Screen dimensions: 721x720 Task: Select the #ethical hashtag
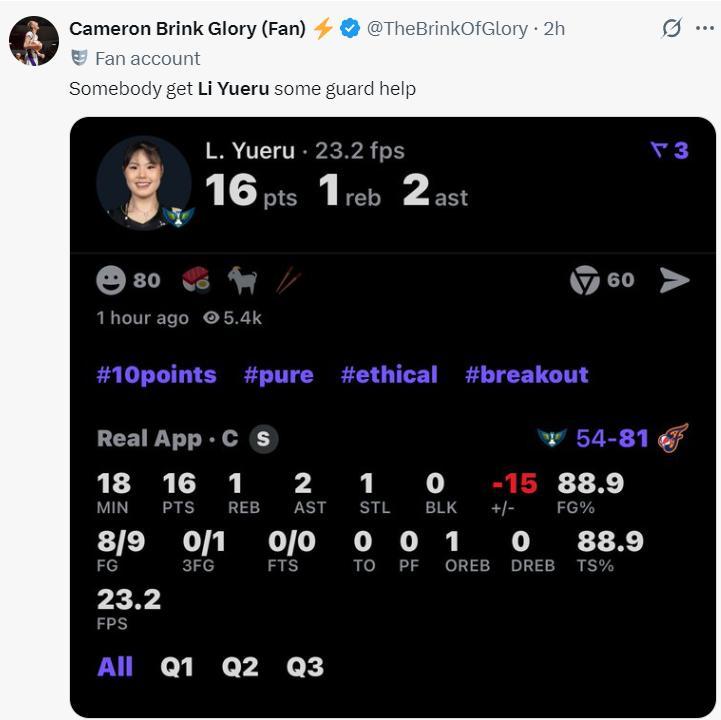(x=389, y=375)
